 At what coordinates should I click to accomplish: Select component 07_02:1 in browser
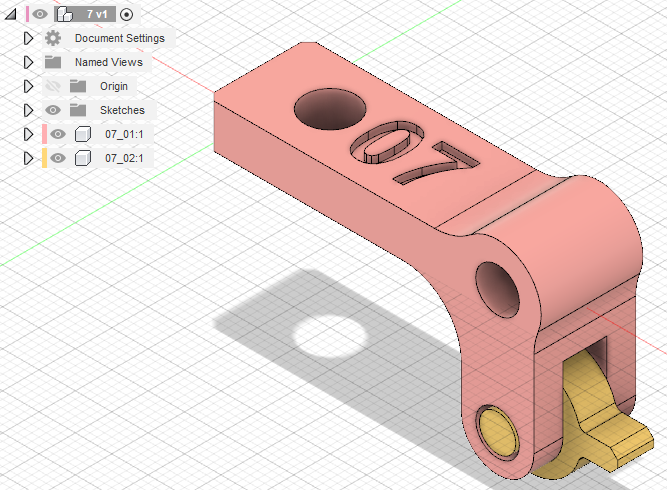pos(124,158)
